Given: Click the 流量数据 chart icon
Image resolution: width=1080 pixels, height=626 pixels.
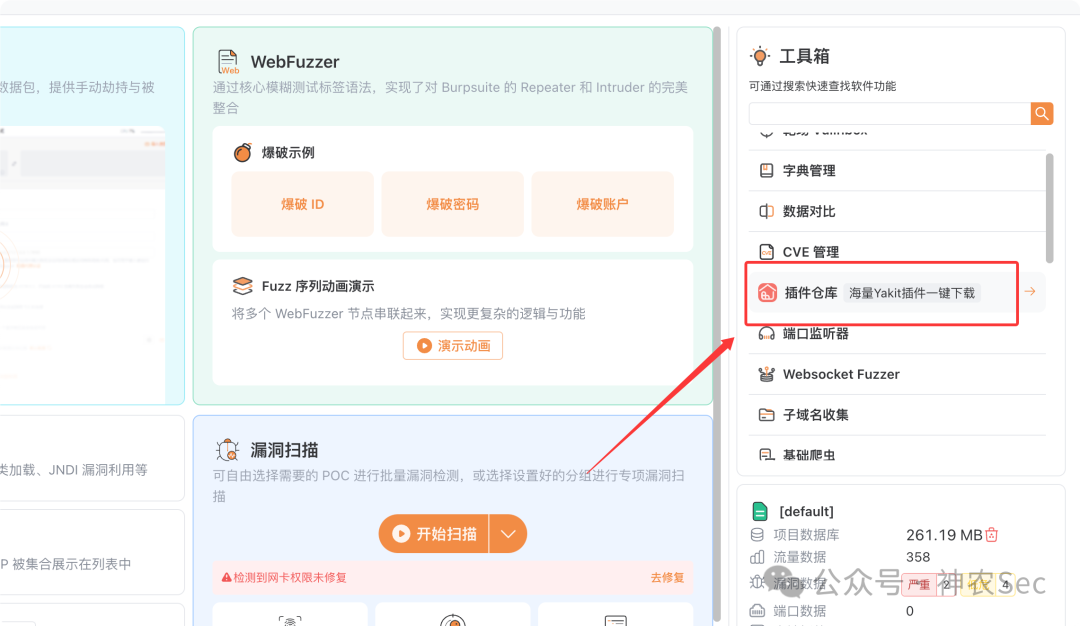Looking at the screenshot, I should (x=757, y=556).
